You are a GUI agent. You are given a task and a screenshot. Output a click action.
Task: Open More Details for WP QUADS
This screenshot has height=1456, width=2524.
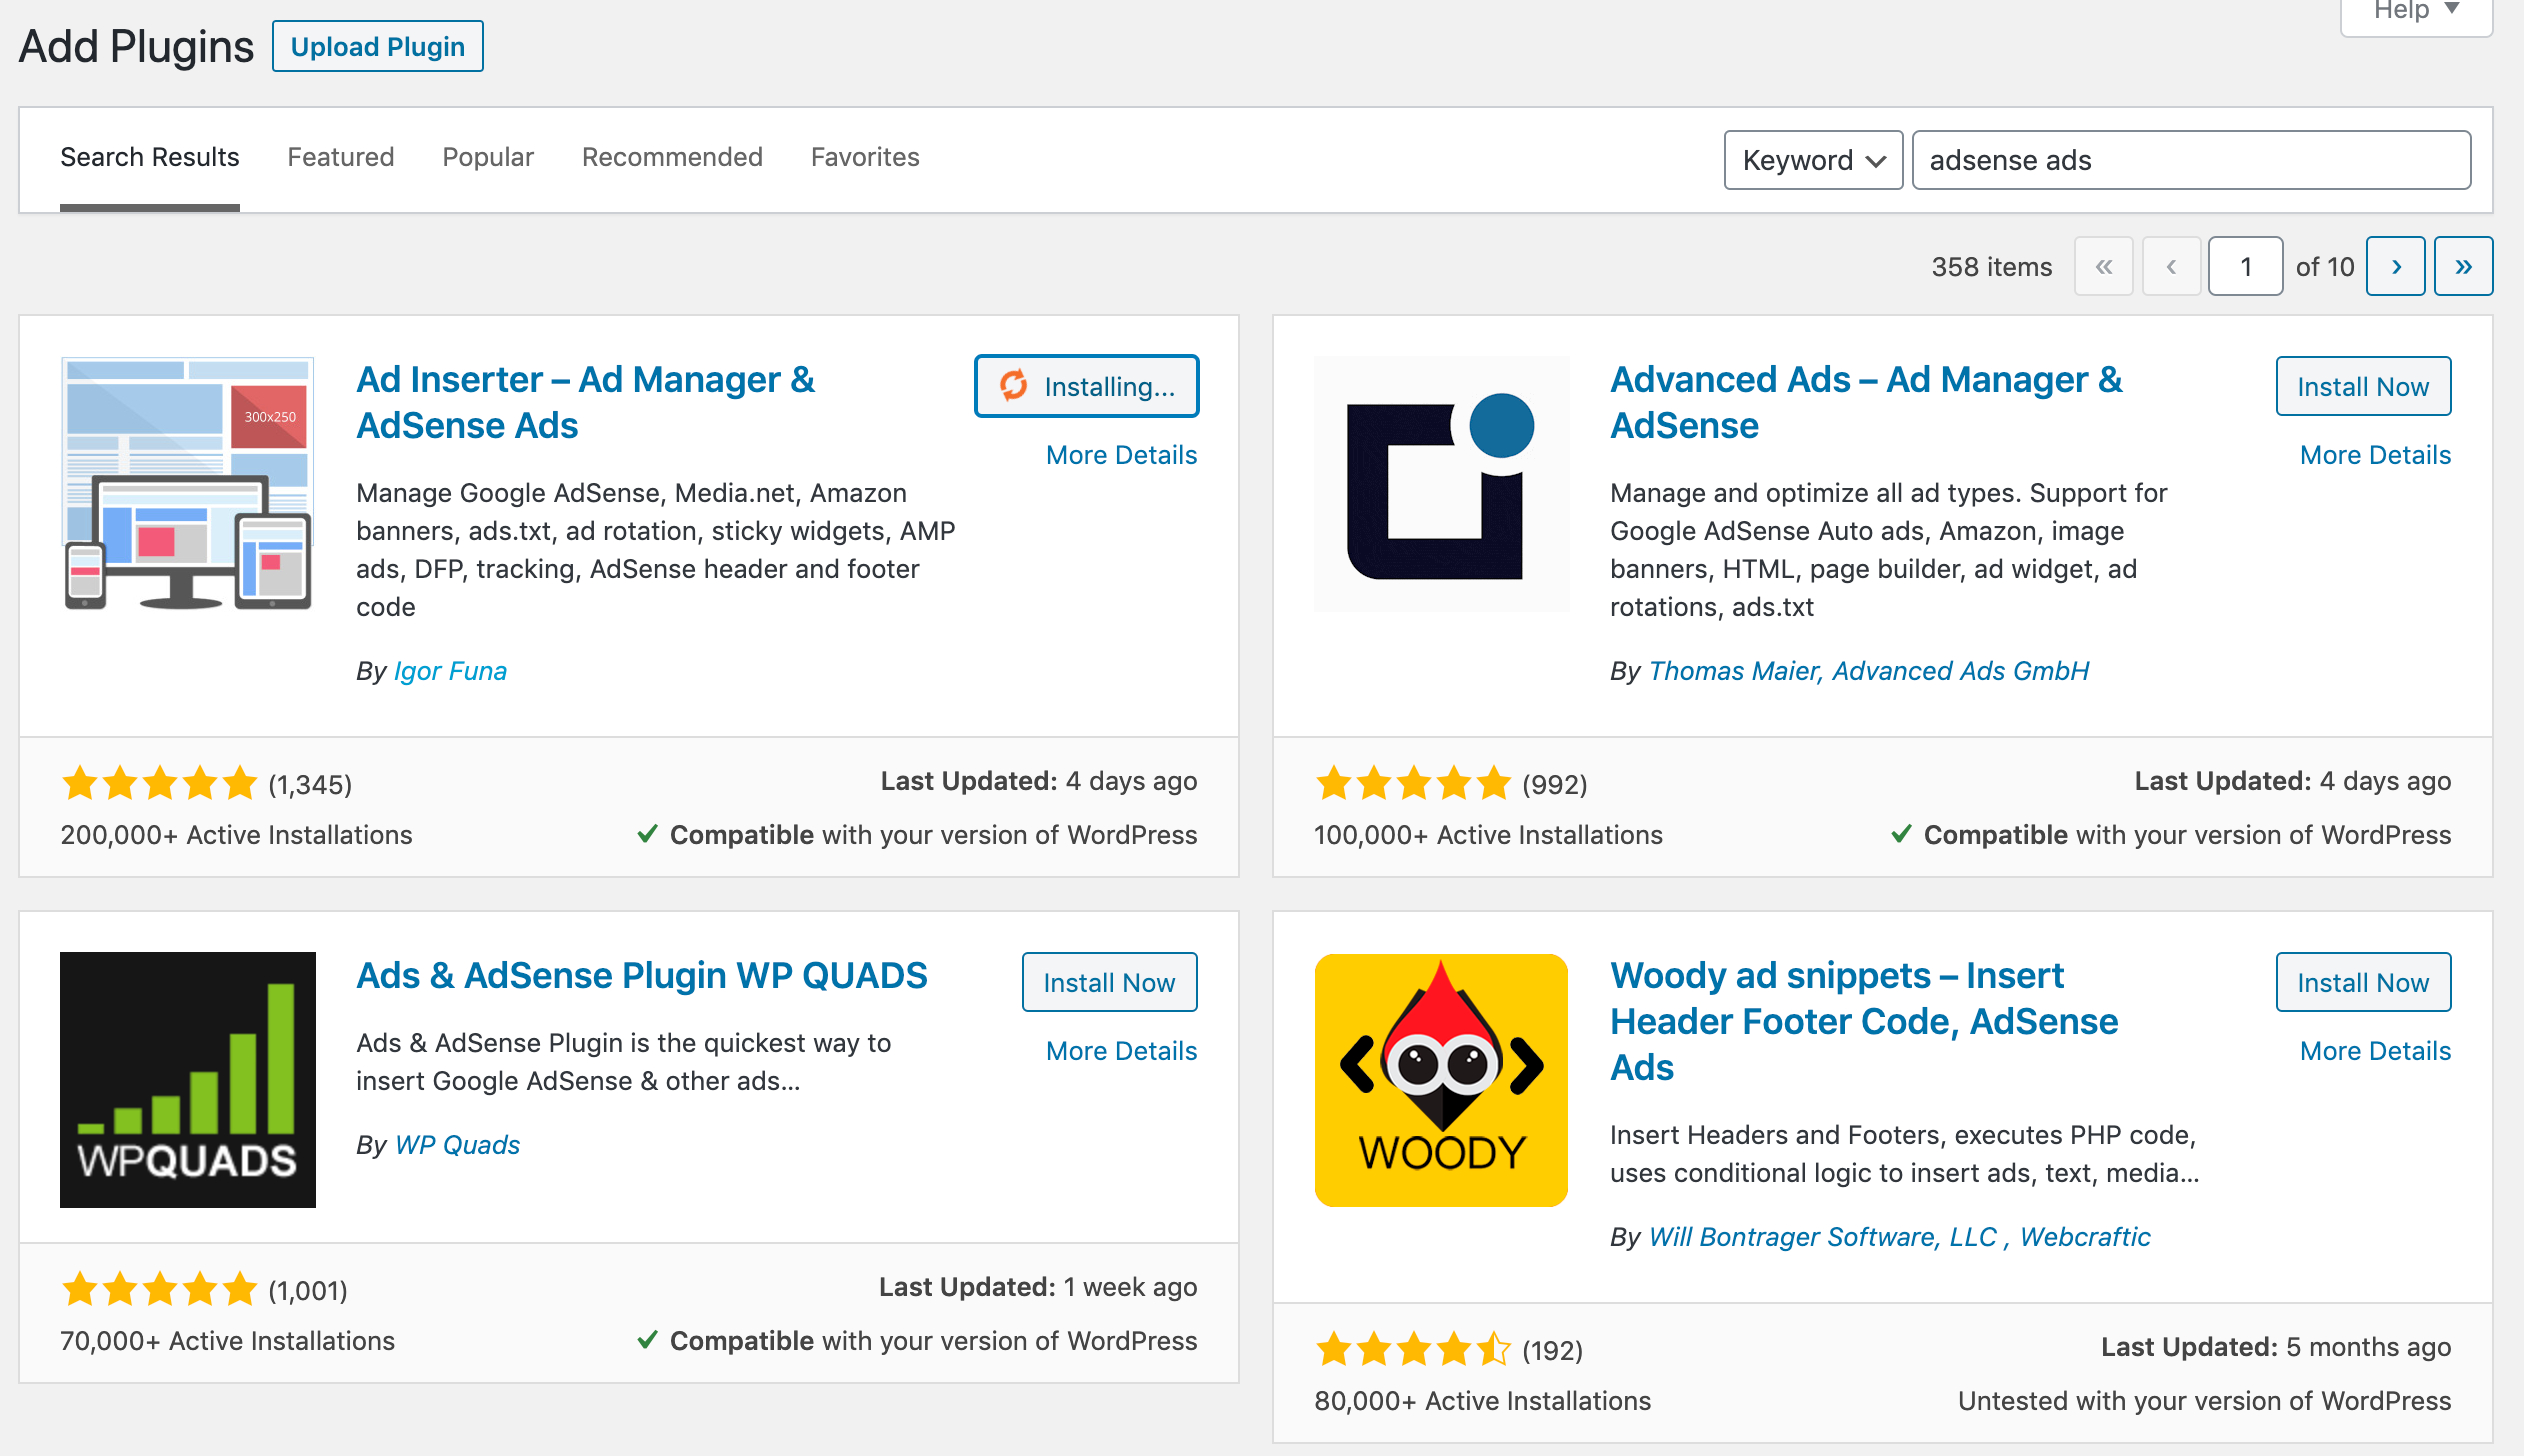click(1121, 1051)
